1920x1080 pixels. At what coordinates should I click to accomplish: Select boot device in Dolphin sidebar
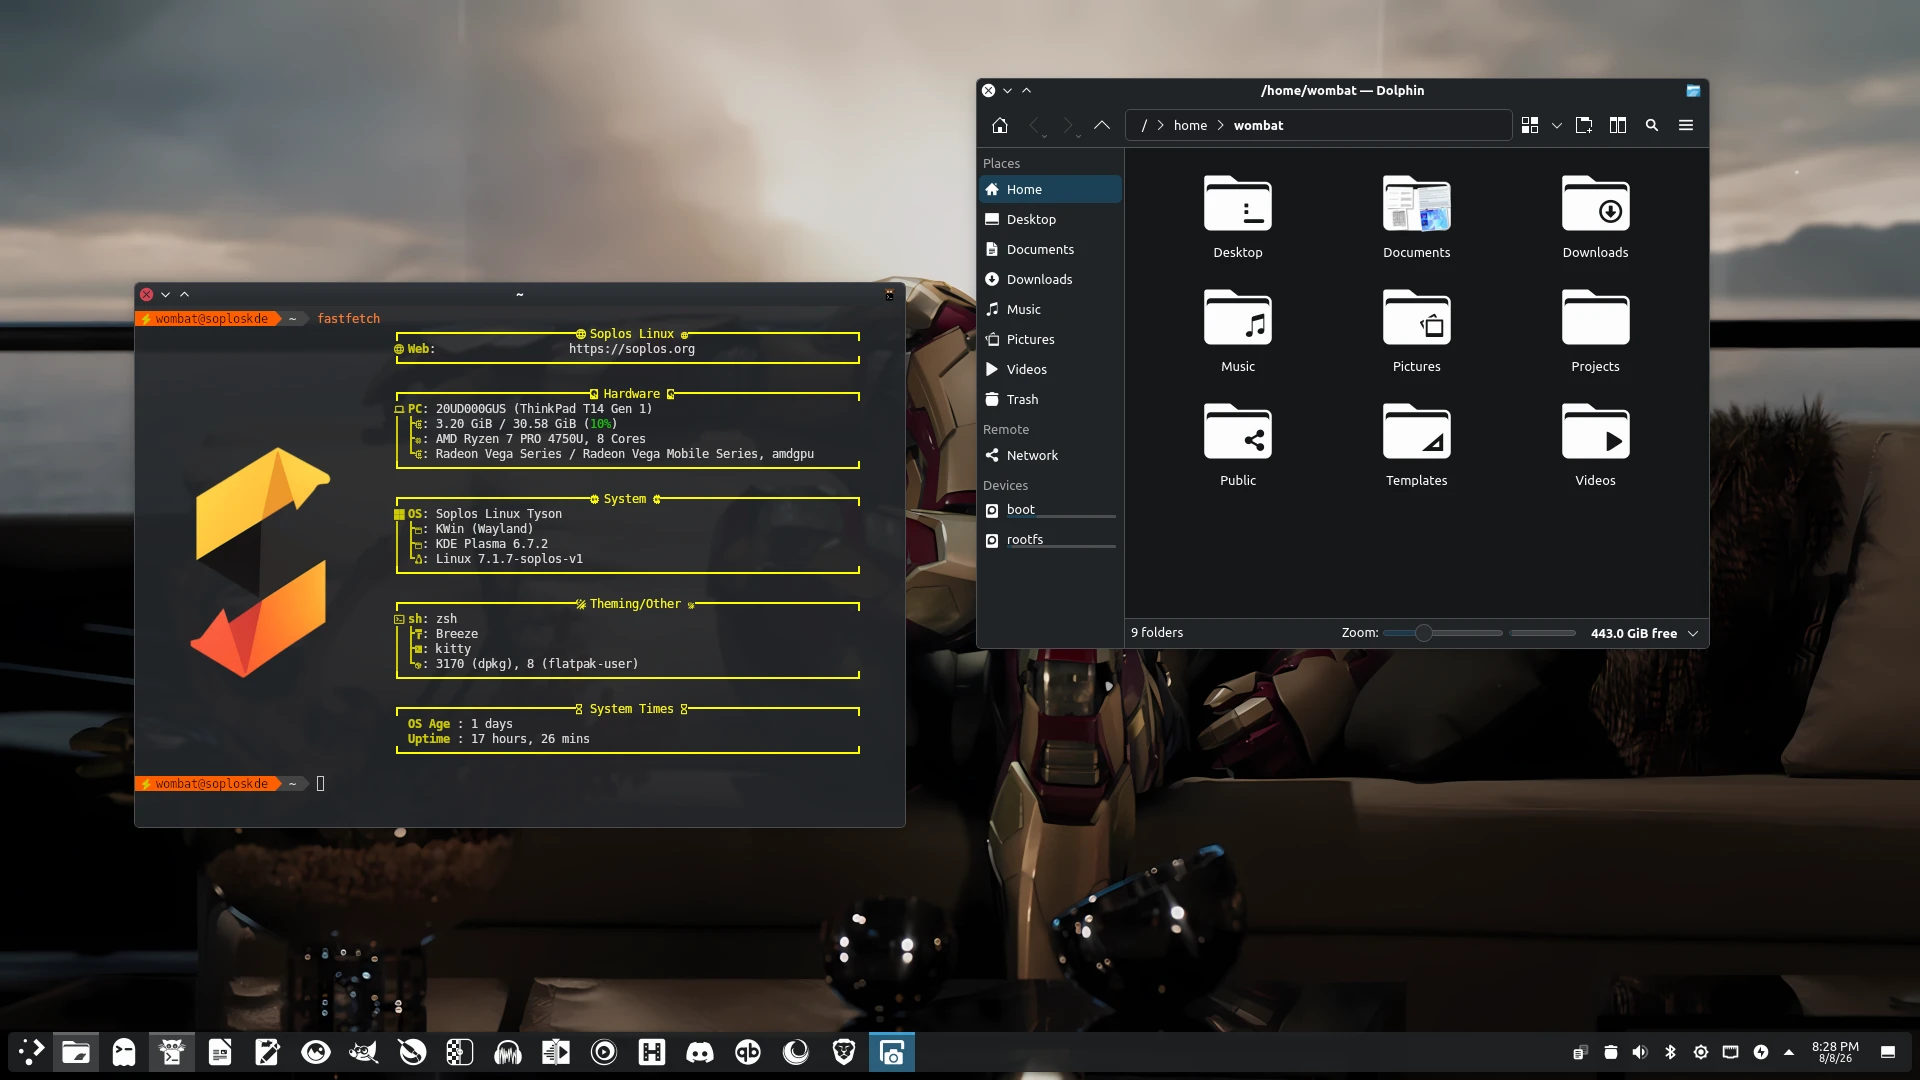[1050, 510]
